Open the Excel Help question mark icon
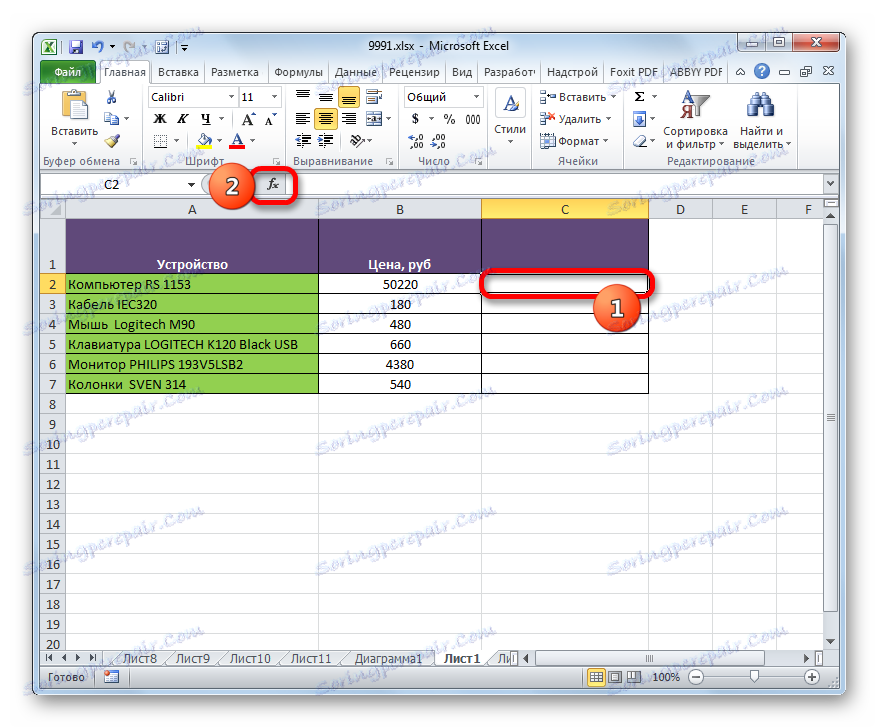Screen dimensions: 879x728 762,71
